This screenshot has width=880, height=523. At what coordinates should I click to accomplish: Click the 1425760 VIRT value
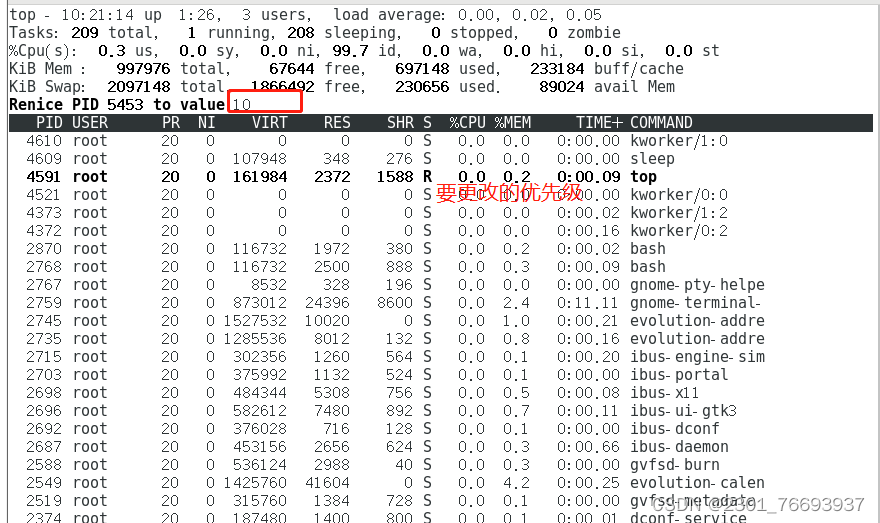(x=255, y=483)
